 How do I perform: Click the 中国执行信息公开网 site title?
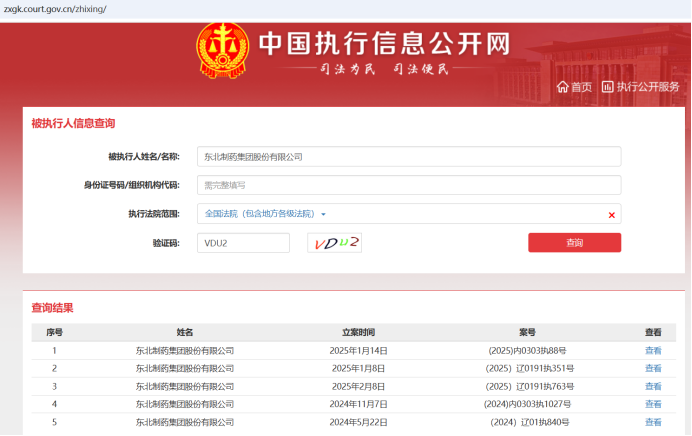coord(384,44)
